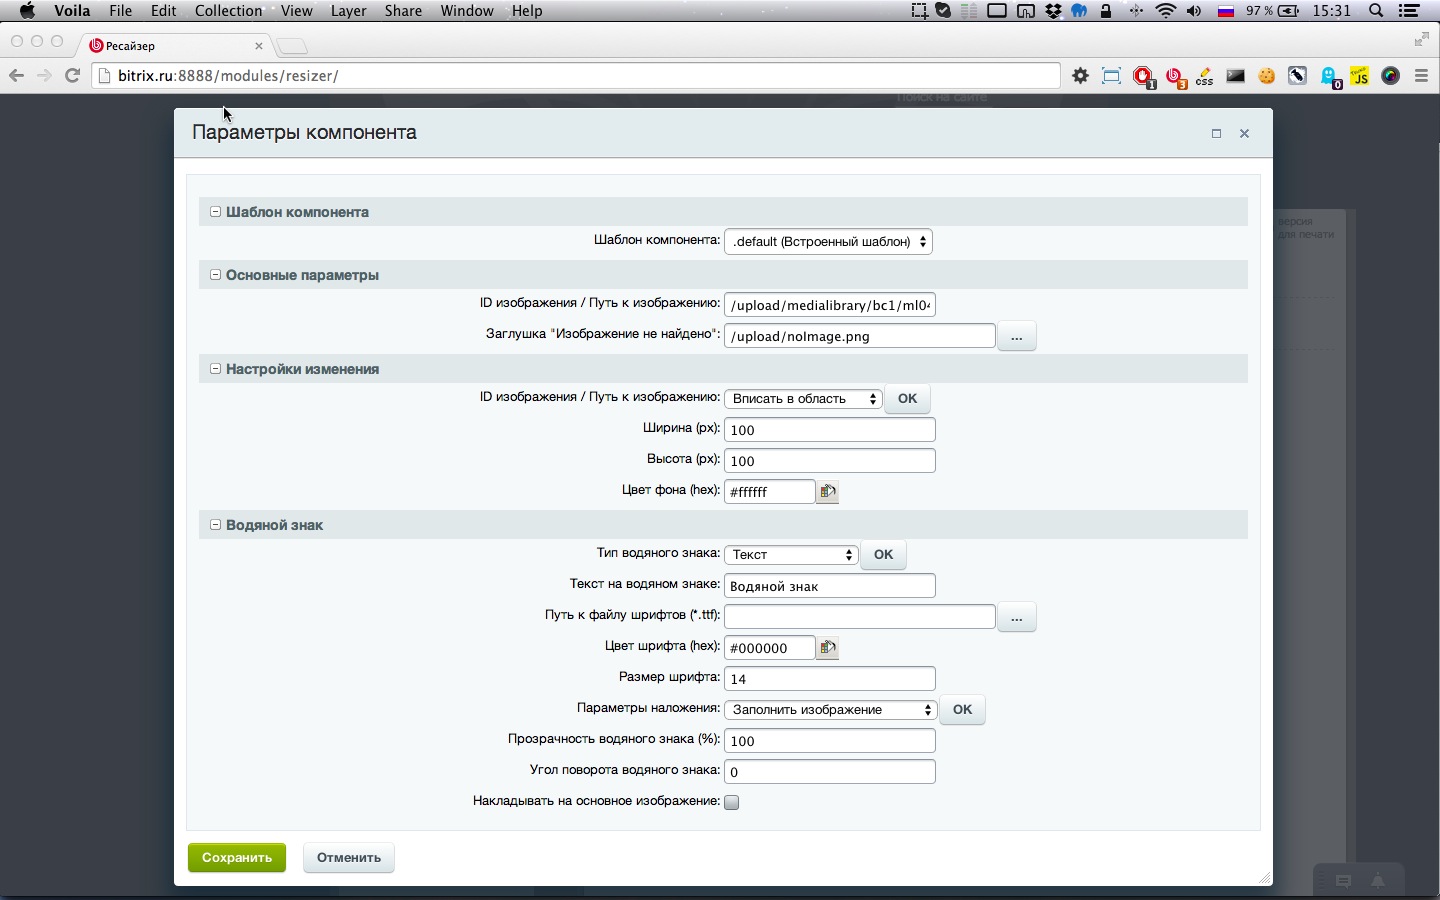
Task: Open the Edit menu
Action: 163,11
